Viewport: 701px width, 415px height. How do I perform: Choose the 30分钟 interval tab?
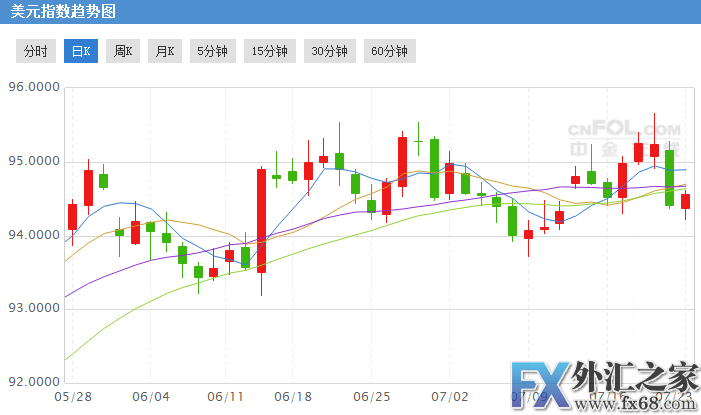pos(329,51)
